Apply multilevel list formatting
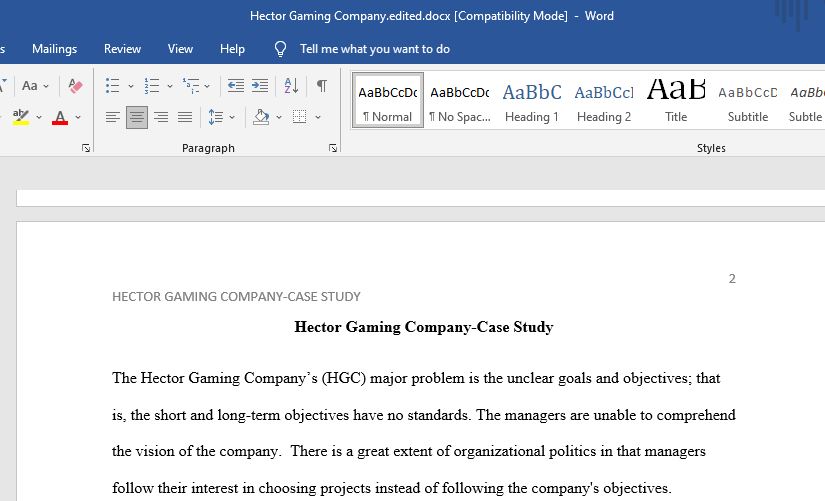The image size is (825, 501). 190,86
